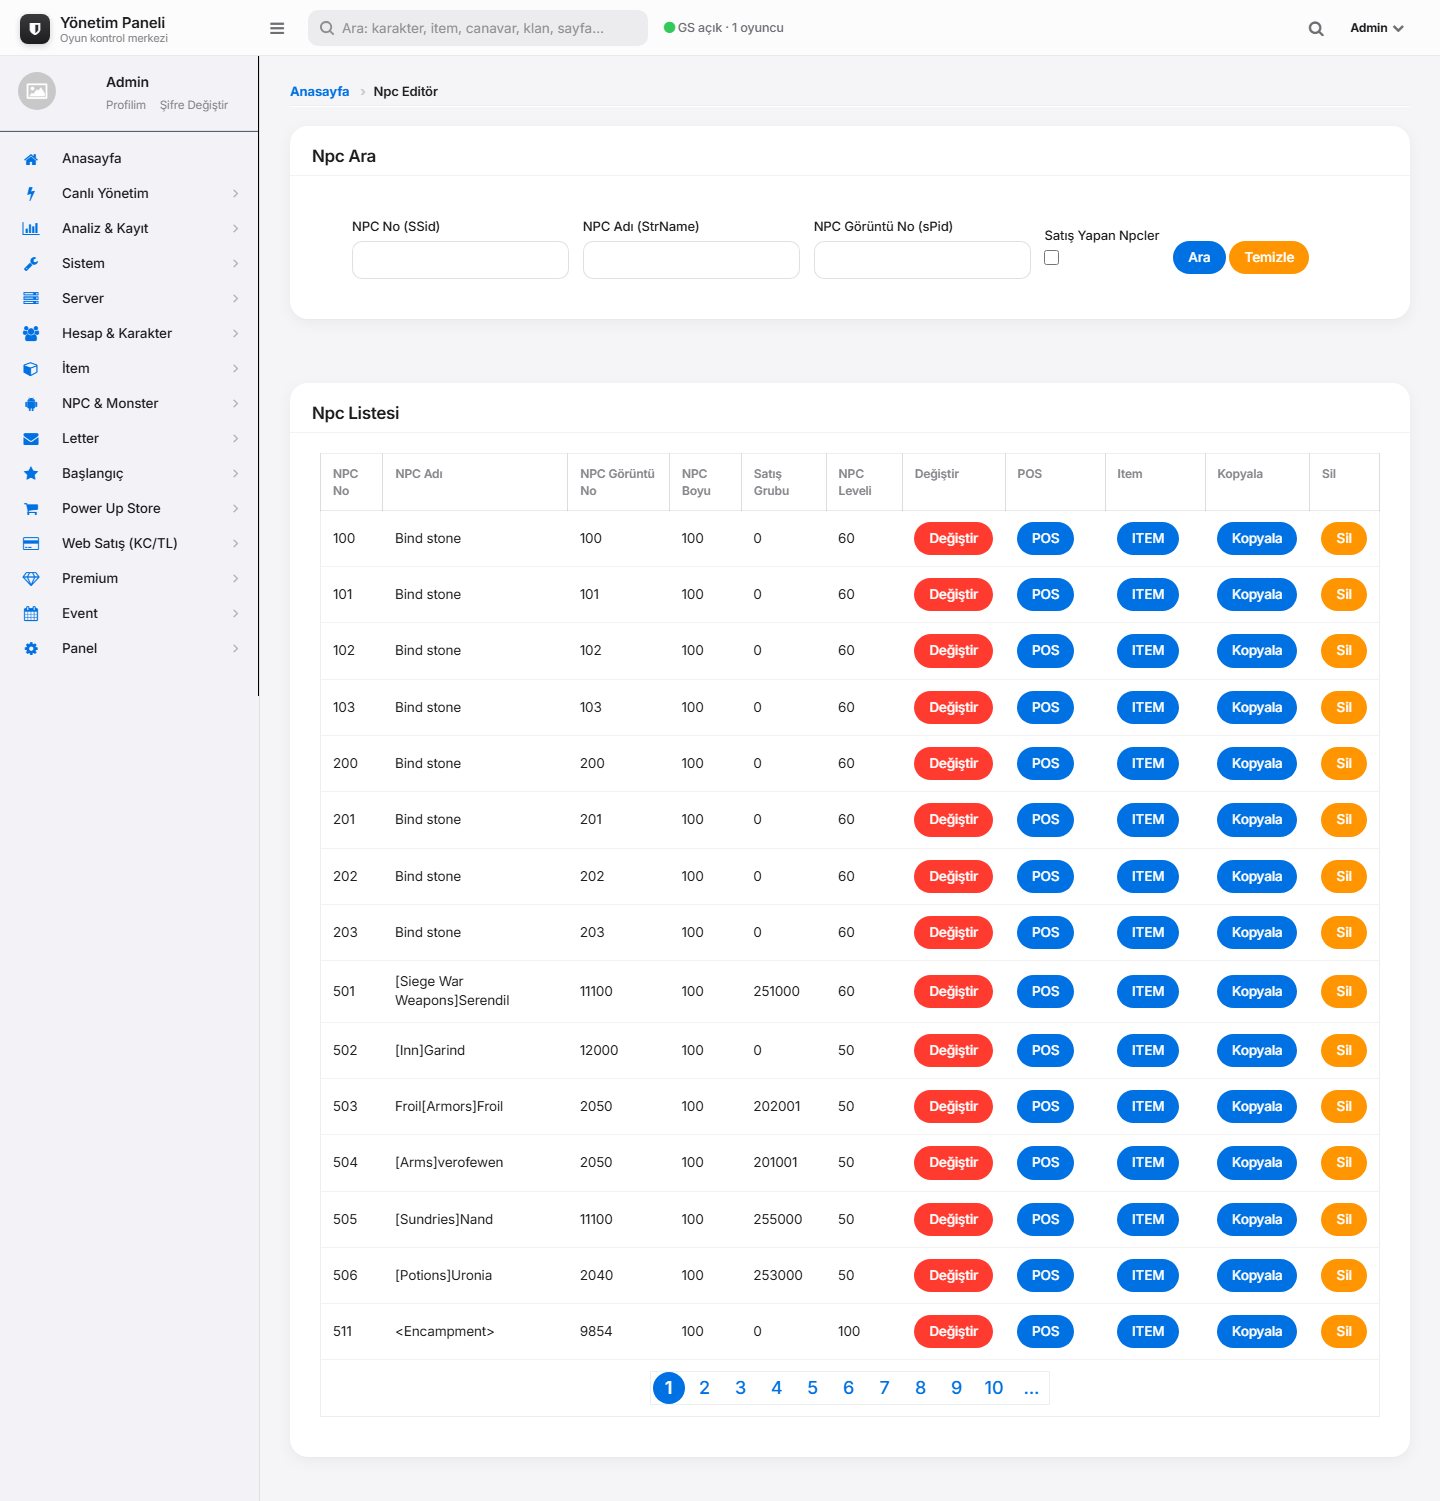Focus the NPC No (SSid) input field
The width and height of the screenshot is (1440, 1501).
click(460, 260)
